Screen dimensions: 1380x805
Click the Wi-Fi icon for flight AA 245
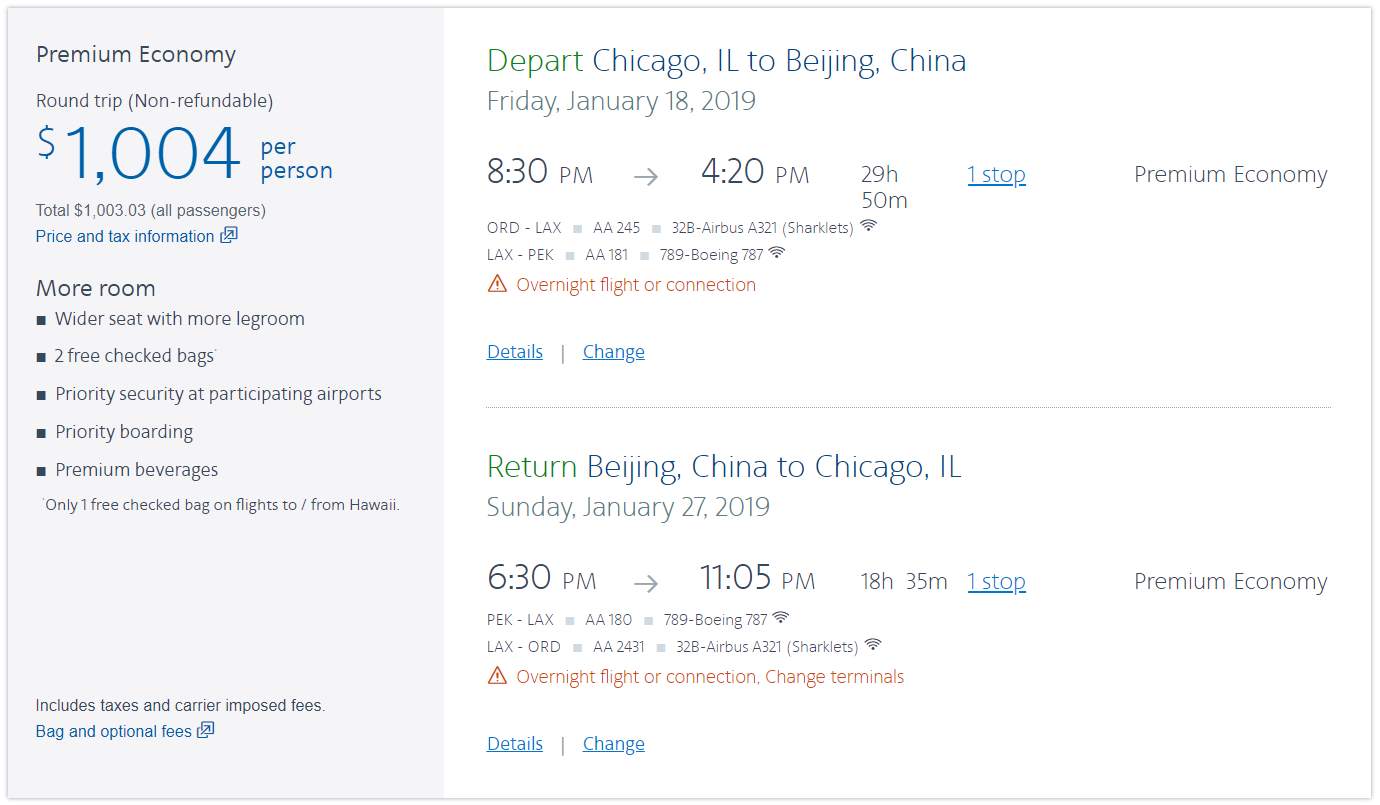[x=869, y=226]
